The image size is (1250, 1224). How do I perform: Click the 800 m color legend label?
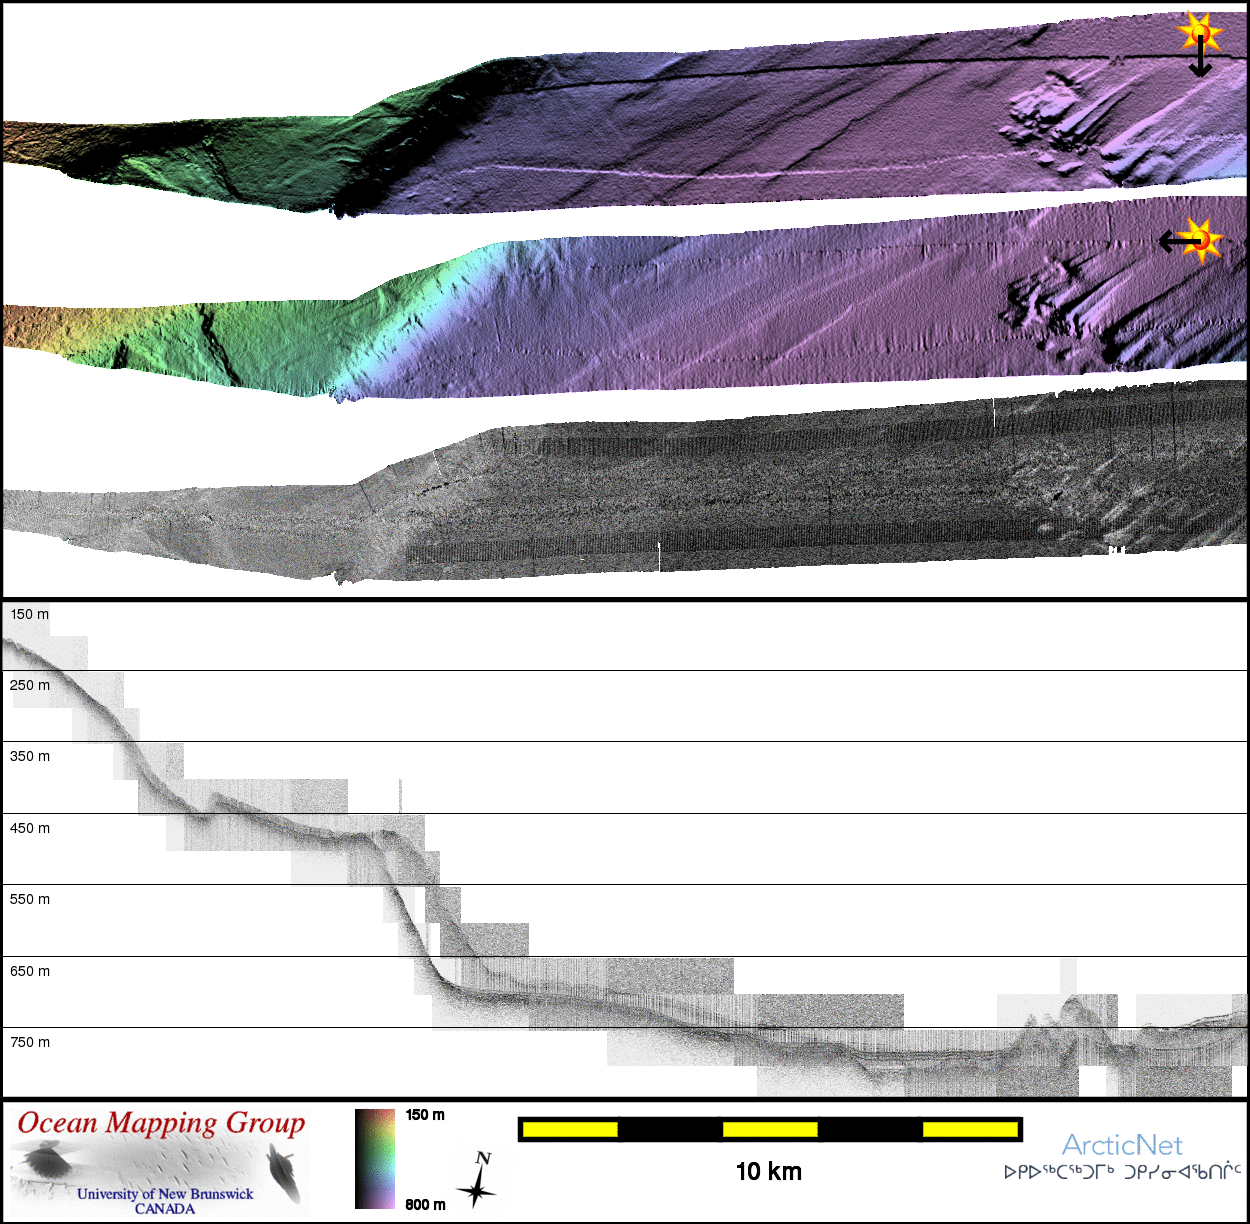tap(425, 1204)
